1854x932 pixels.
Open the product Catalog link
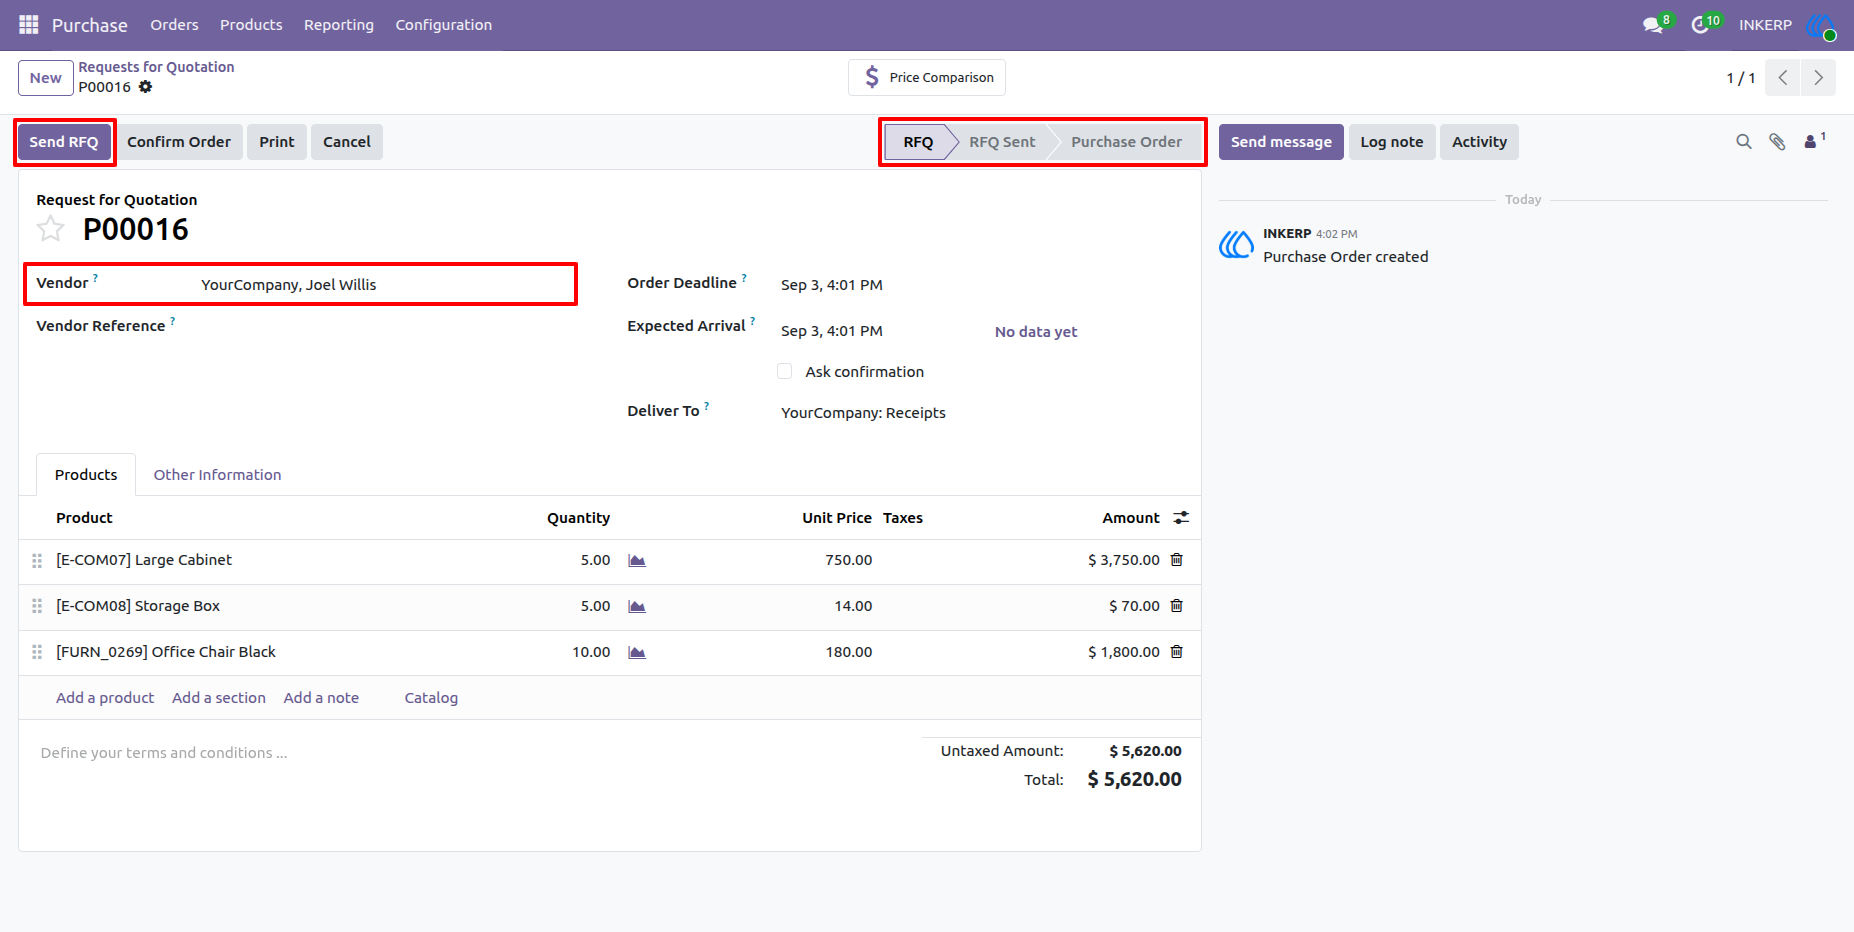[x=431, y=698]
